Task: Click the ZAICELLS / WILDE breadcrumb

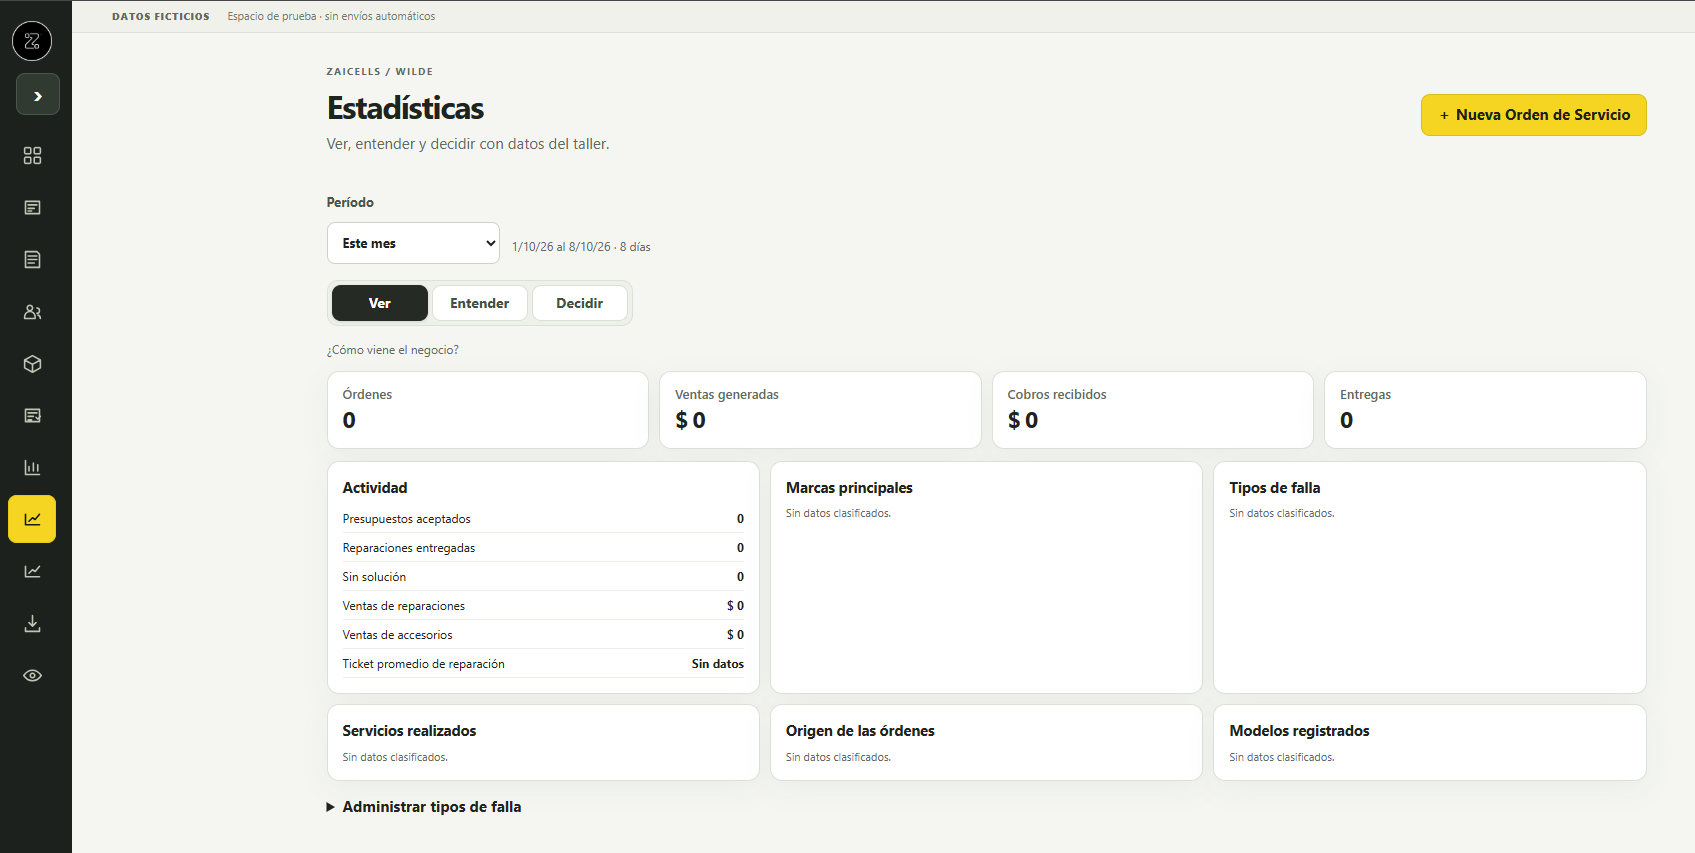Action: [380, 72]
